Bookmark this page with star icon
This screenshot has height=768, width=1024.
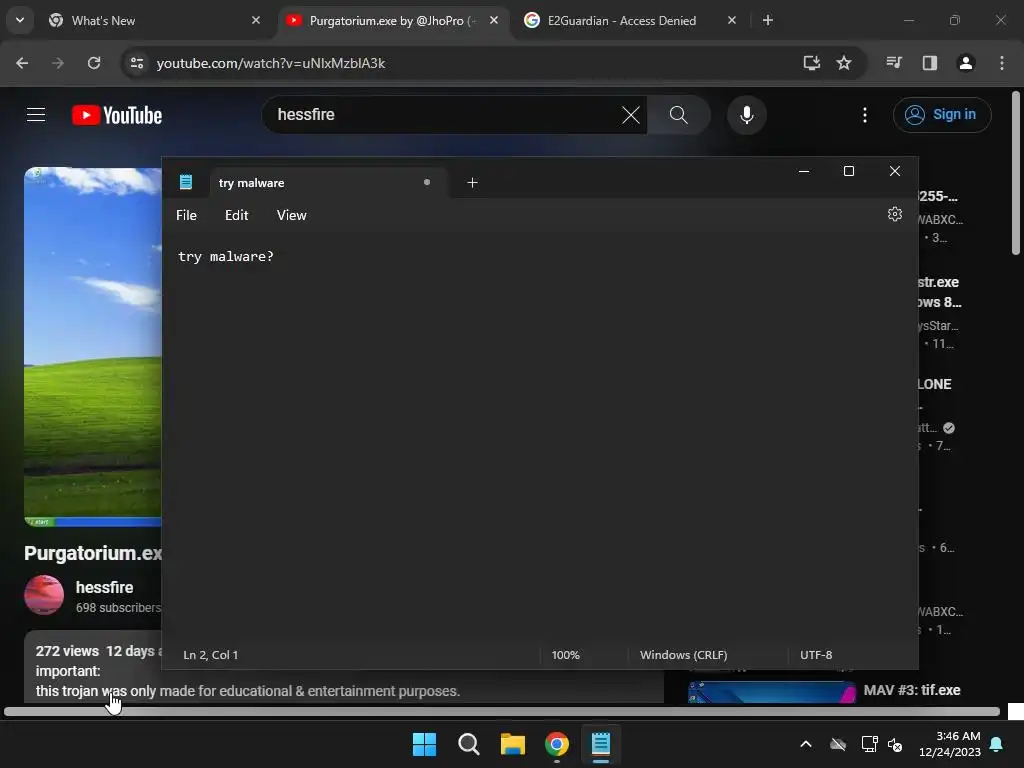[844, 63]
